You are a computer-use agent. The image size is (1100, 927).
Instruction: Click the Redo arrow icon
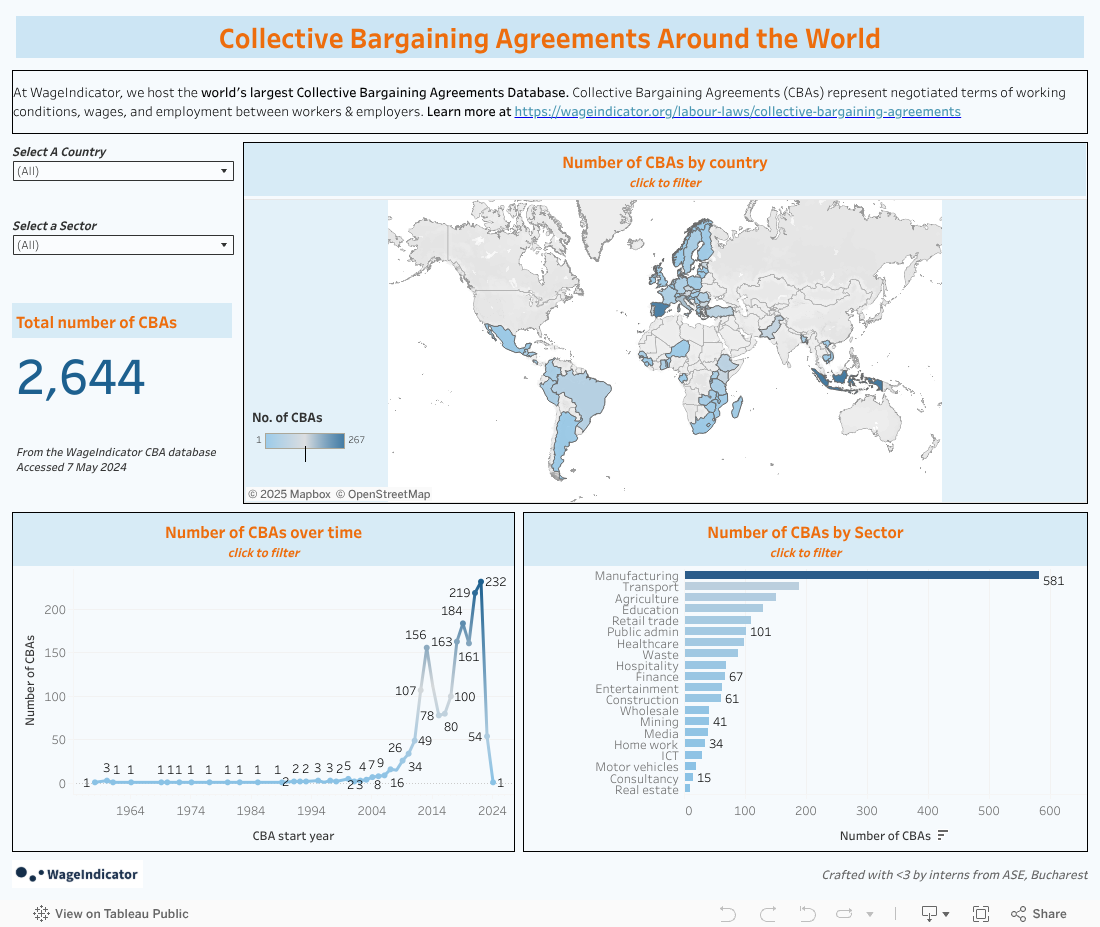tap(768, 913)
